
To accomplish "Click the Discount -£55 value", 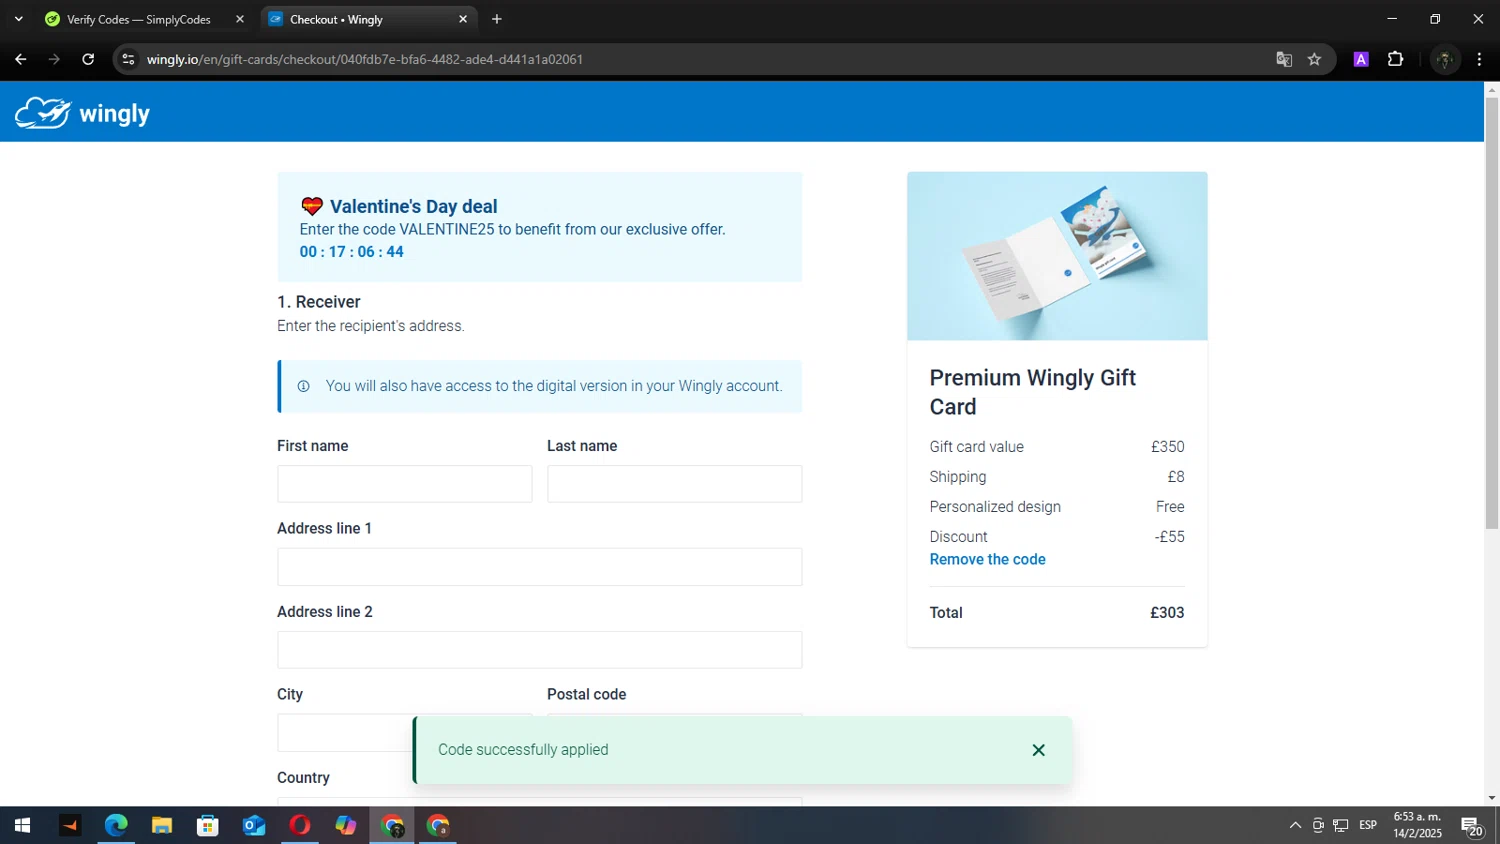I will (x=1170, y=537).
